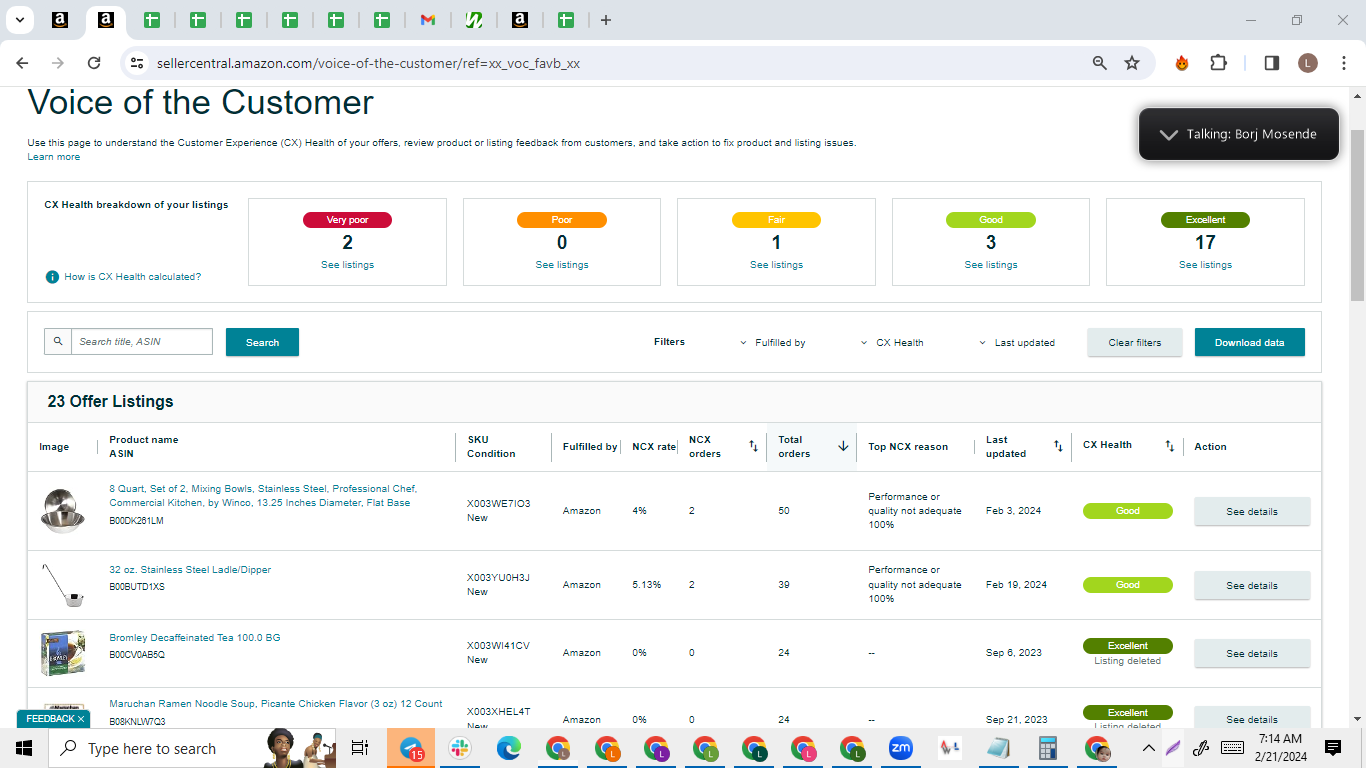Open the Bromley Decaffeinated Tea listing
The image size is (1366, 768).
coord(195,638)
